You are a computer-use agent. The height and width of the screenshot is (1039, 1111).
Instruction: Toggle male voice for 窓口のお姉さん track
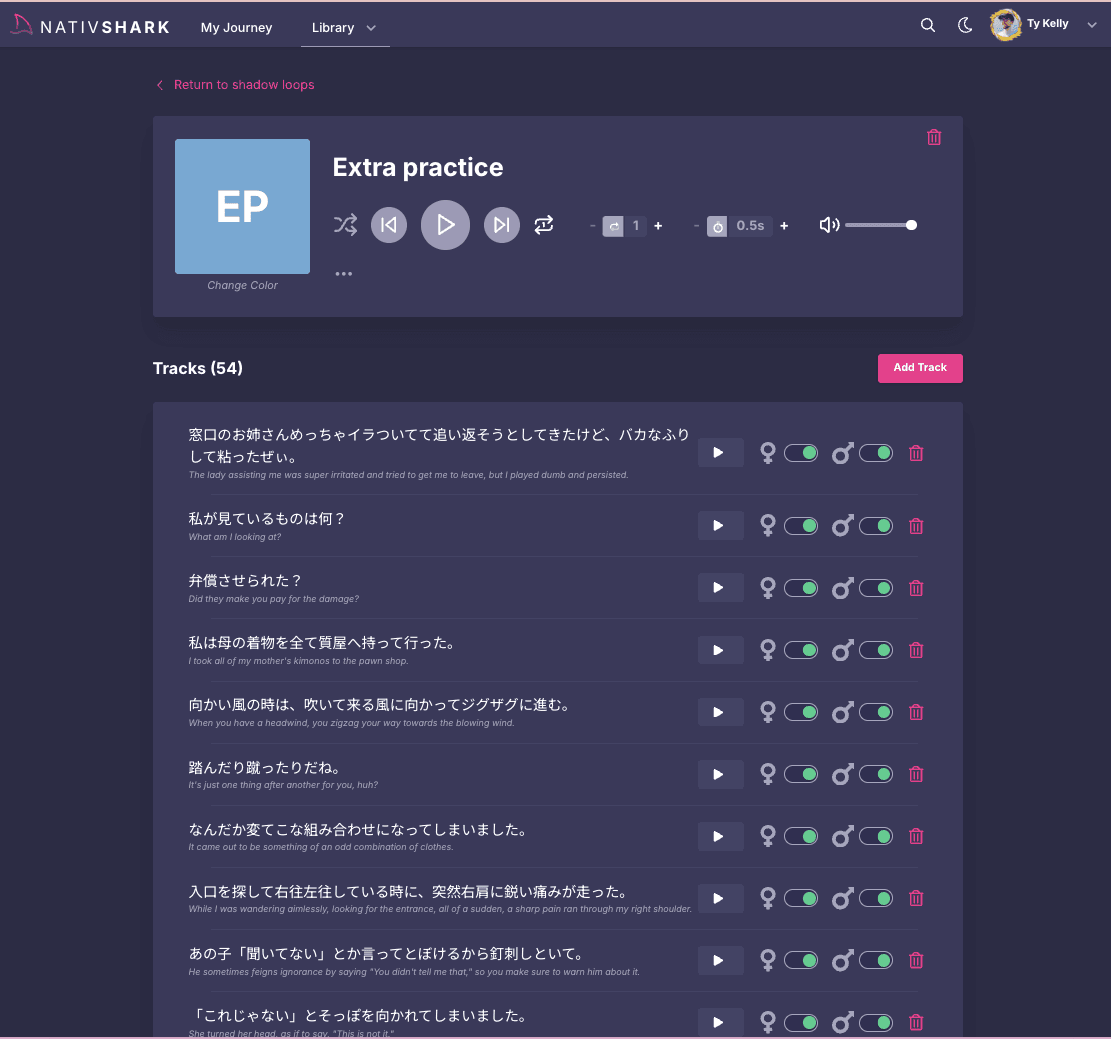(x=876, y=453)
